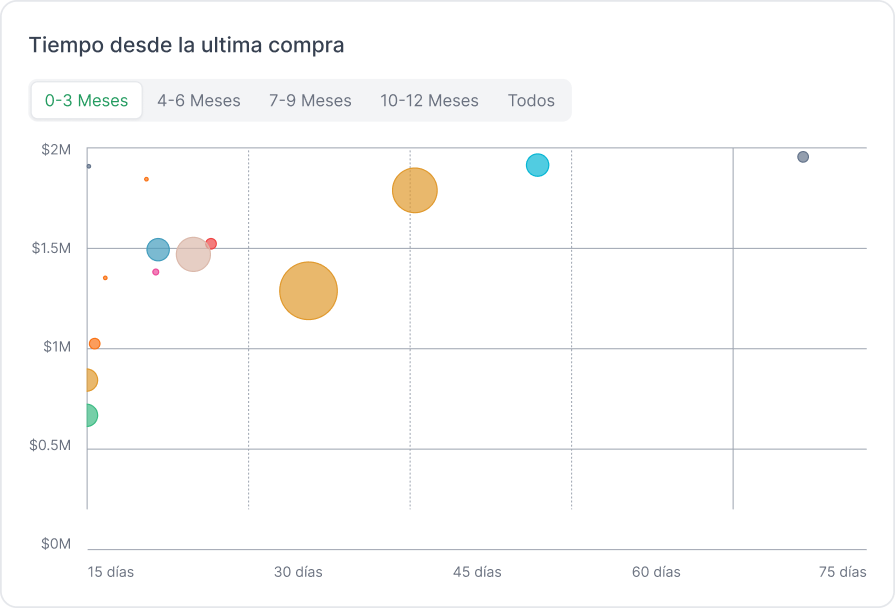Click the small red bubble
The image size is (895, 608).
pyautogui.click(x=211, y=244)
